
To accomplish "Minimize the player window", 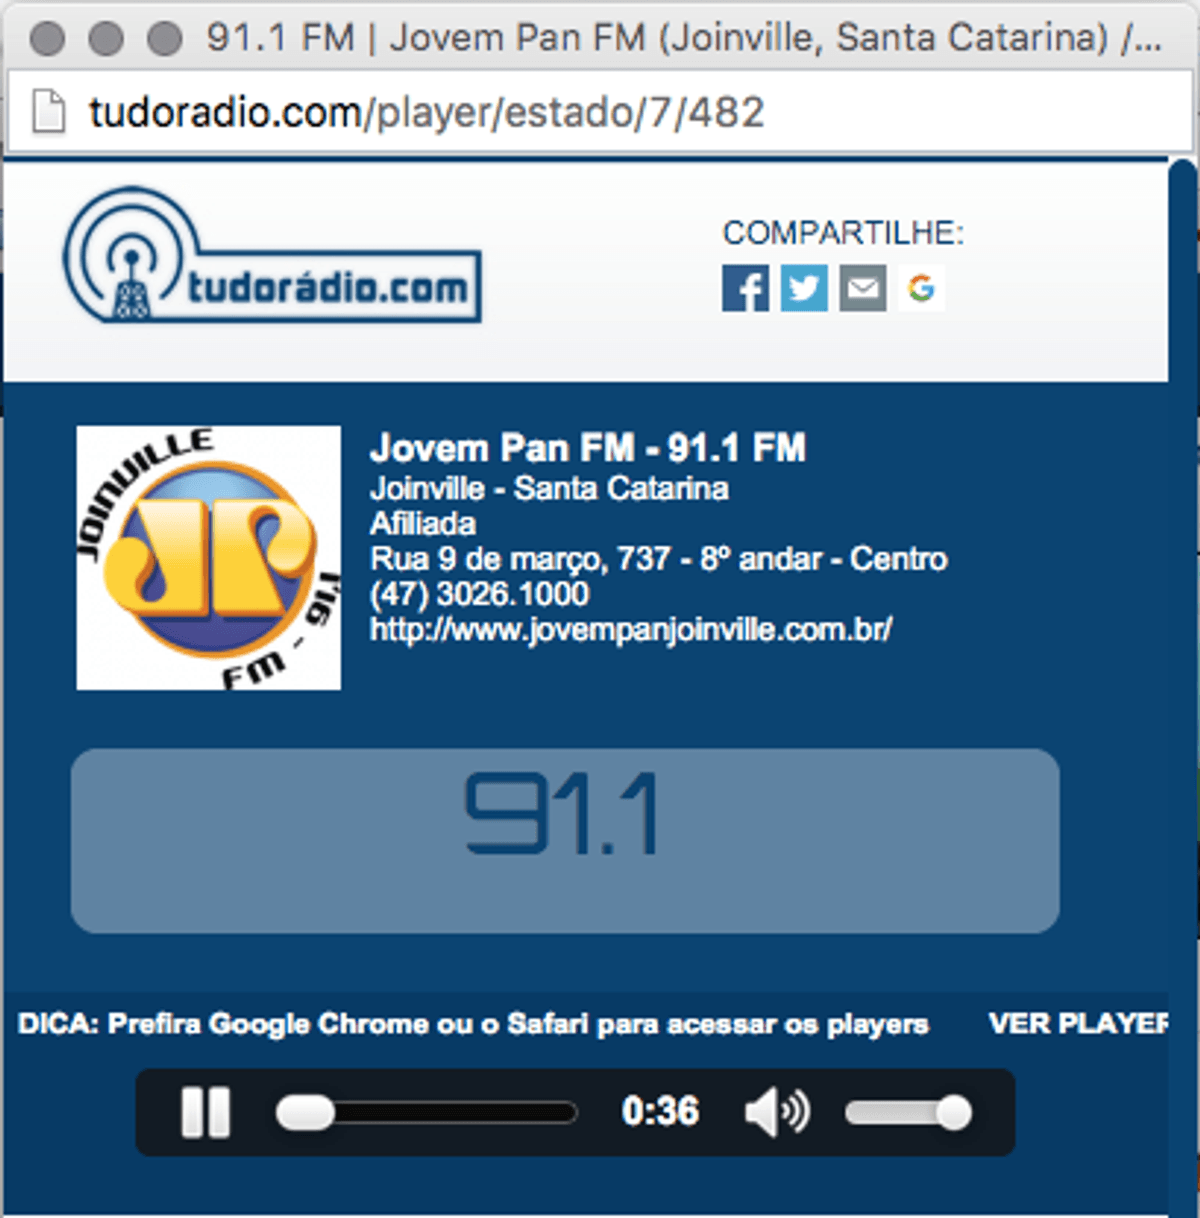I will (106, 38).
